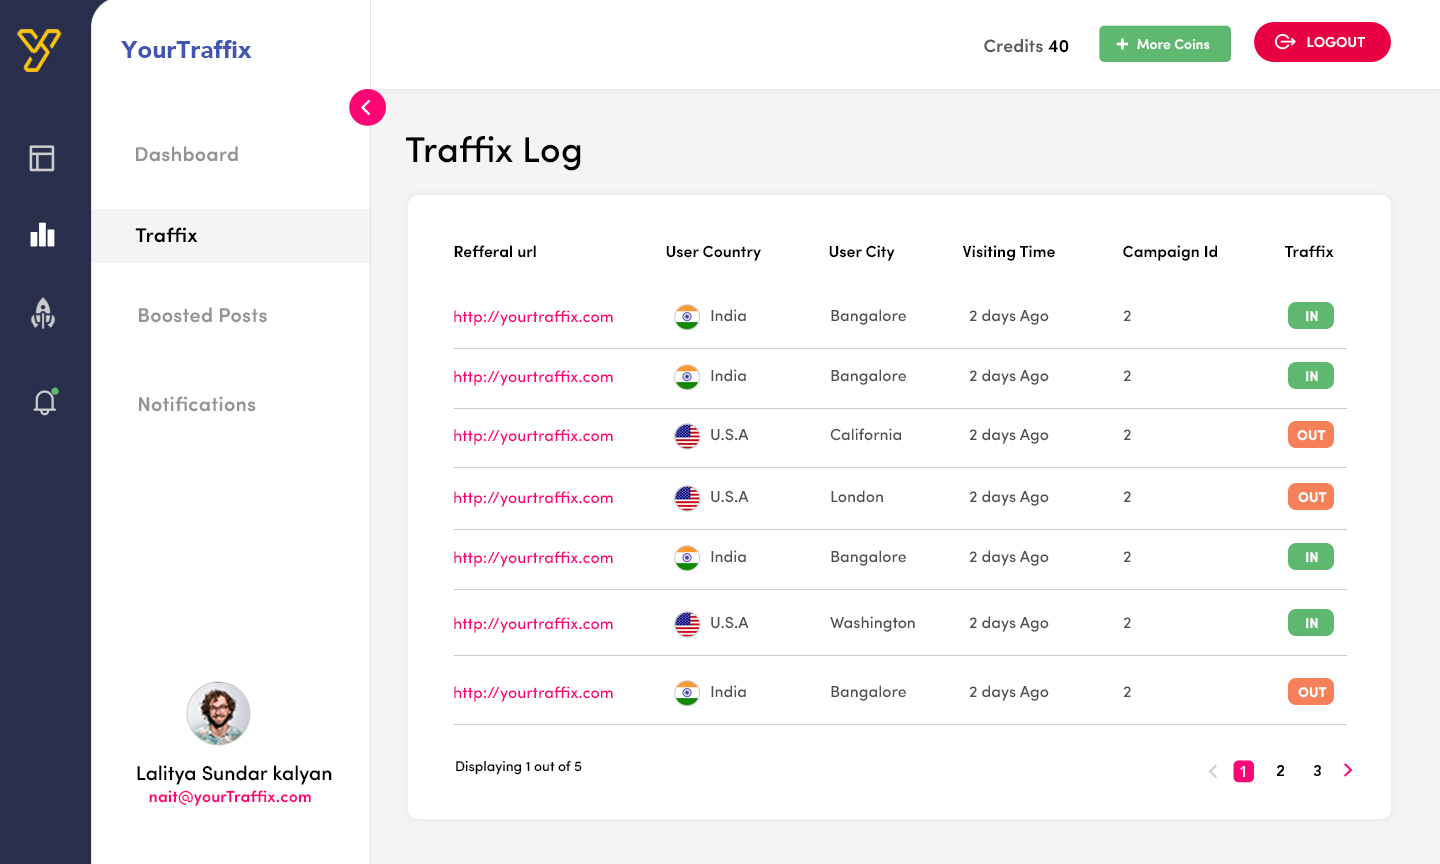
Task: Open the dashboard layout icon in sidebar
Action: coord(42,158)
